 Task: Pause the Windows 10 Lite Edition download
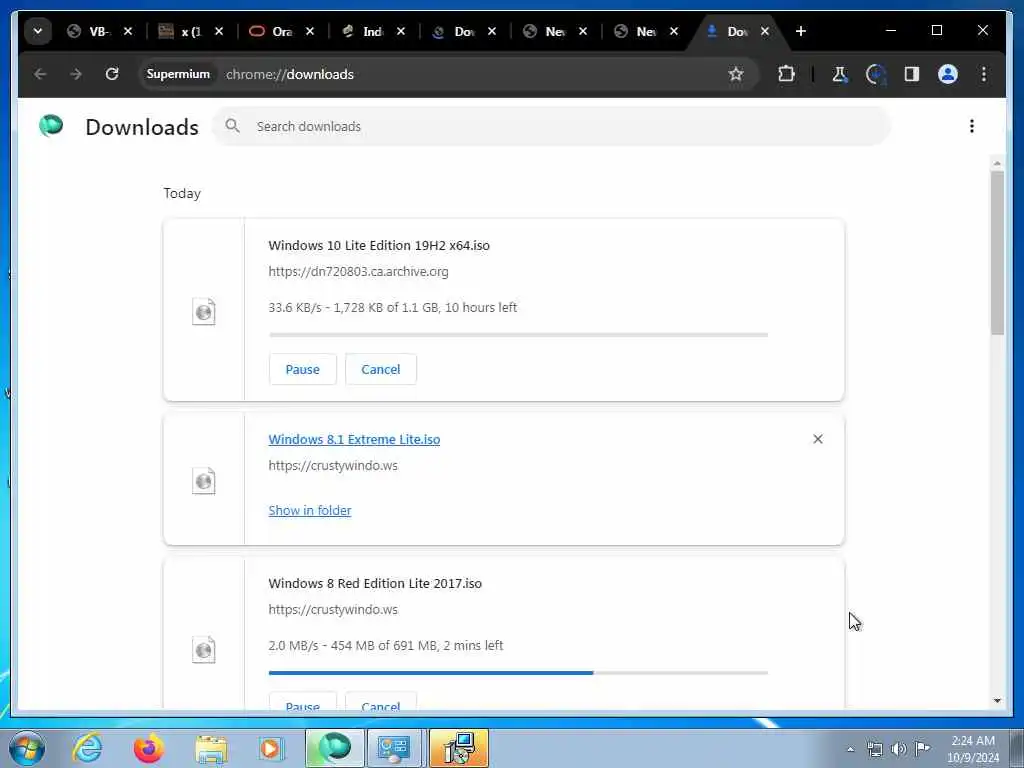click(302, 369)
